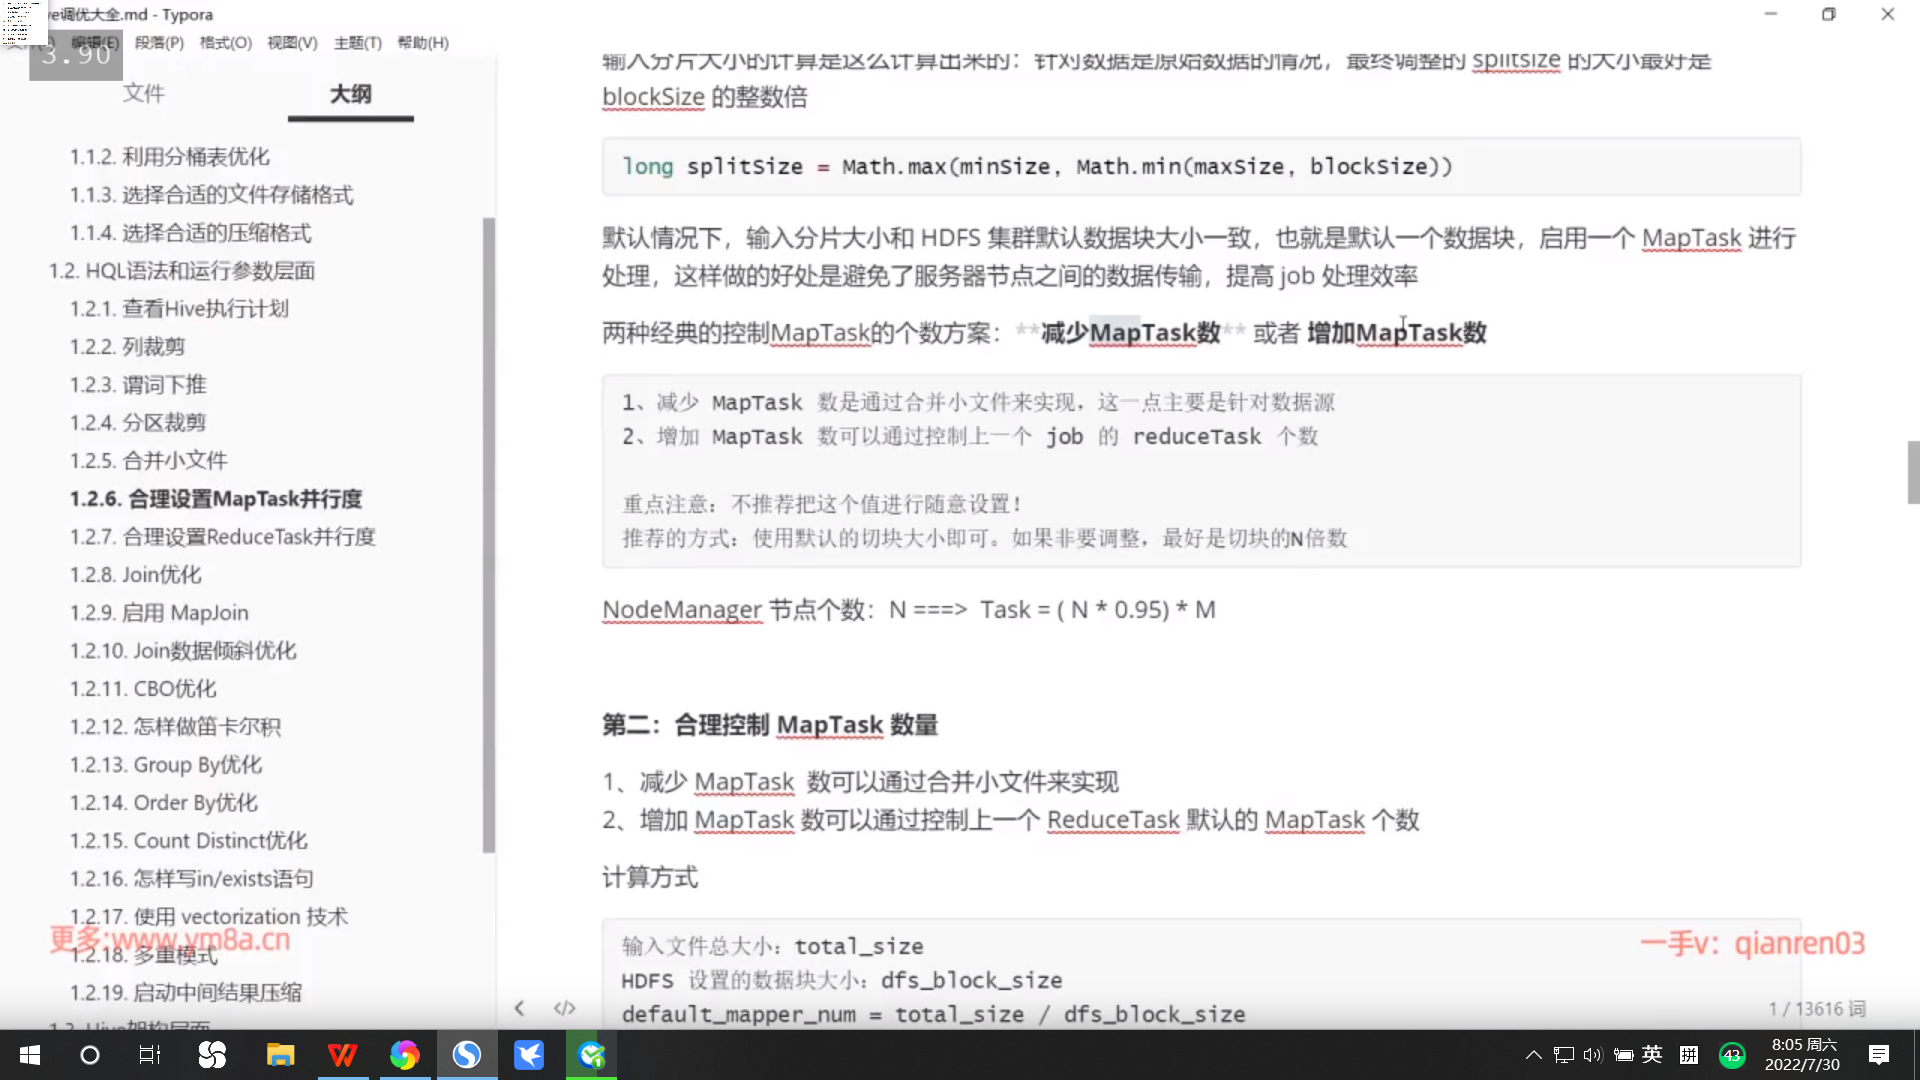This screenshot has height=1080, width=1920.
Task: Toggle the 英 input language indicator
Action: pyautogui.click(x=1652, y=1054)
